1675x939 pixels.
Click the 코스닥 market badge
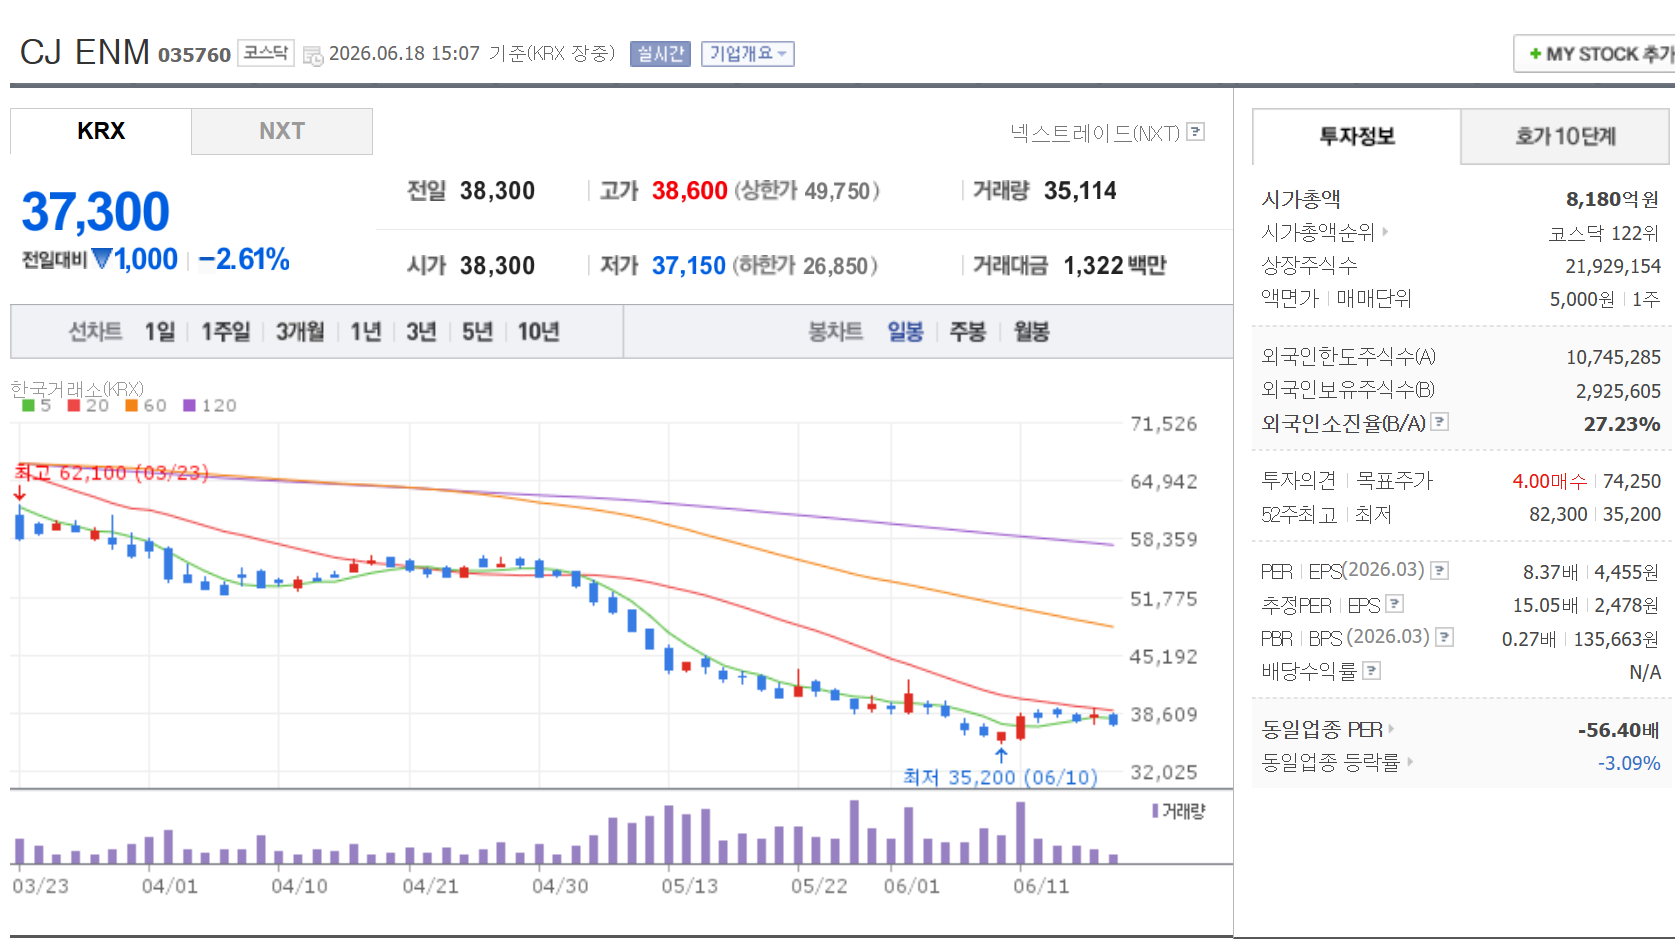pos(266,53)
